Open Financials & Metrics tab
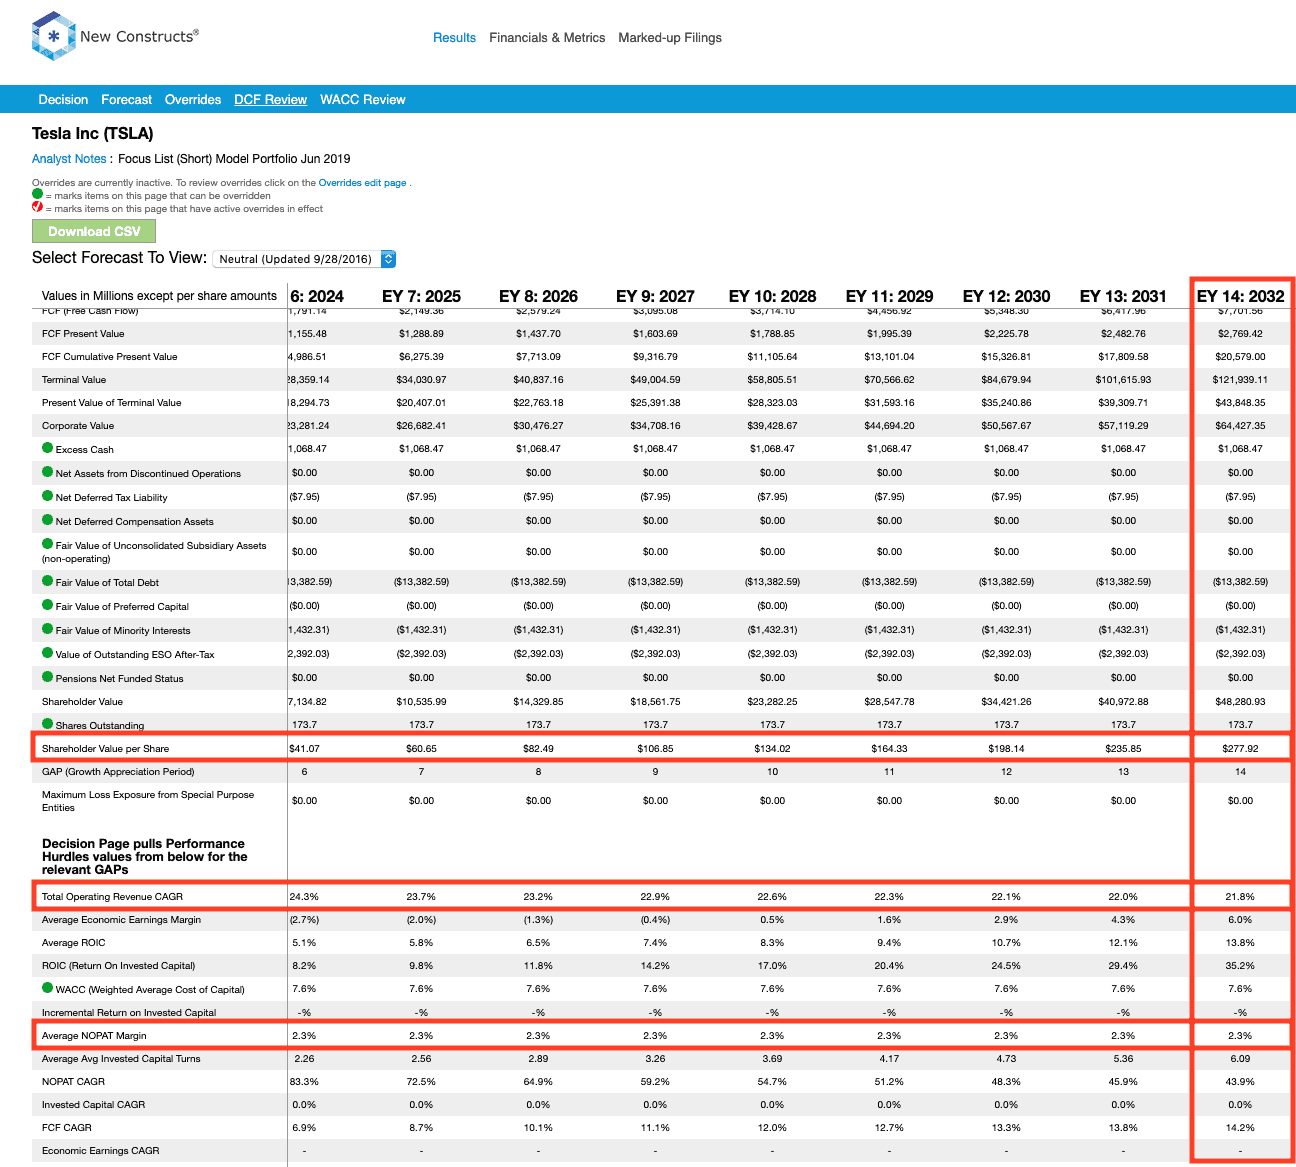The height and width of the screenshot is (1167, 1296). [x=547, y=38]
